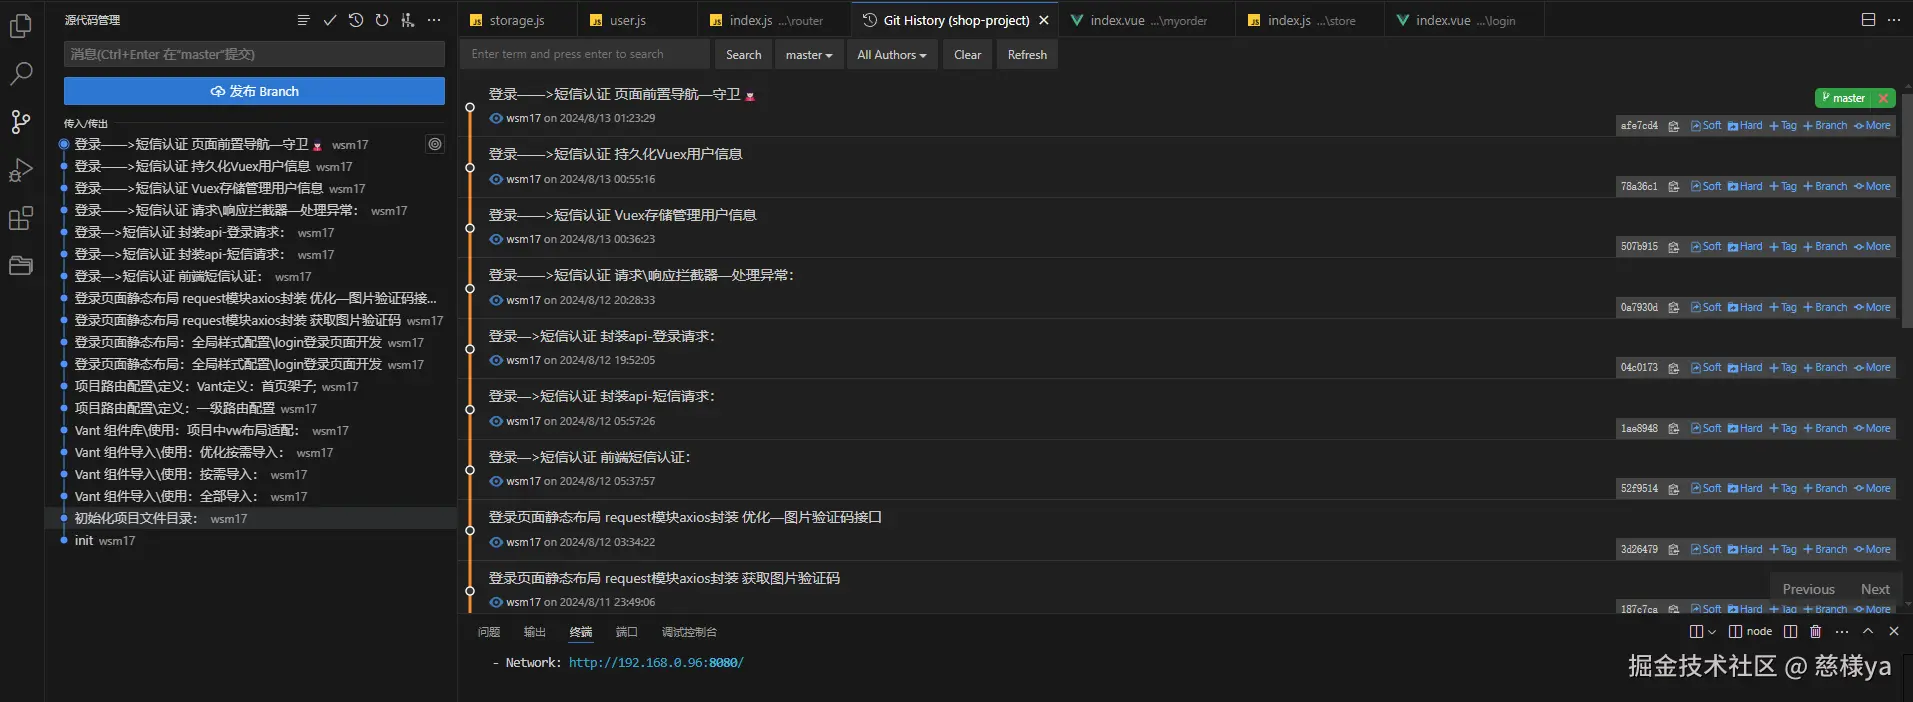1913x702 pixels.
Task: Open the All Authors dropdown
Action: coord(891,55)
